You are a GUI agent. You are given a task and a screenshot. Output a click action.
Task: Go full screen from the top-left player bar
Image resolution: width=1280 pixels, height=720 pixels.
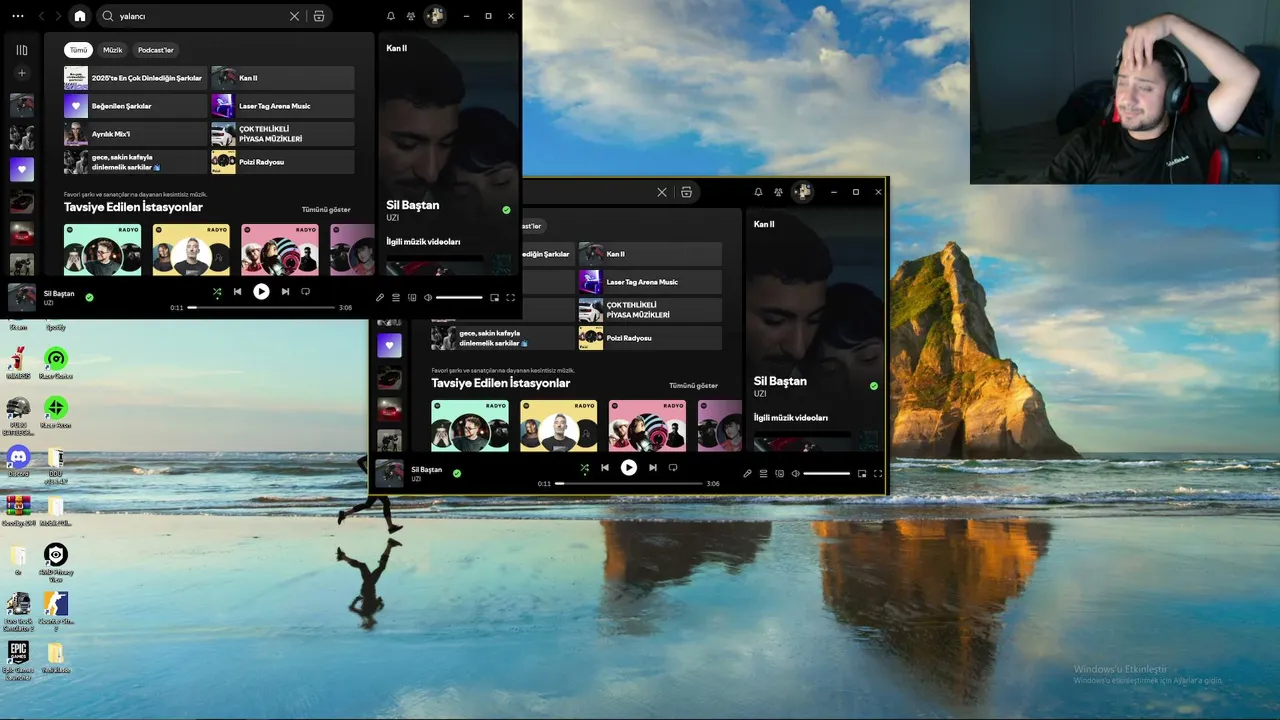(510, 297)
